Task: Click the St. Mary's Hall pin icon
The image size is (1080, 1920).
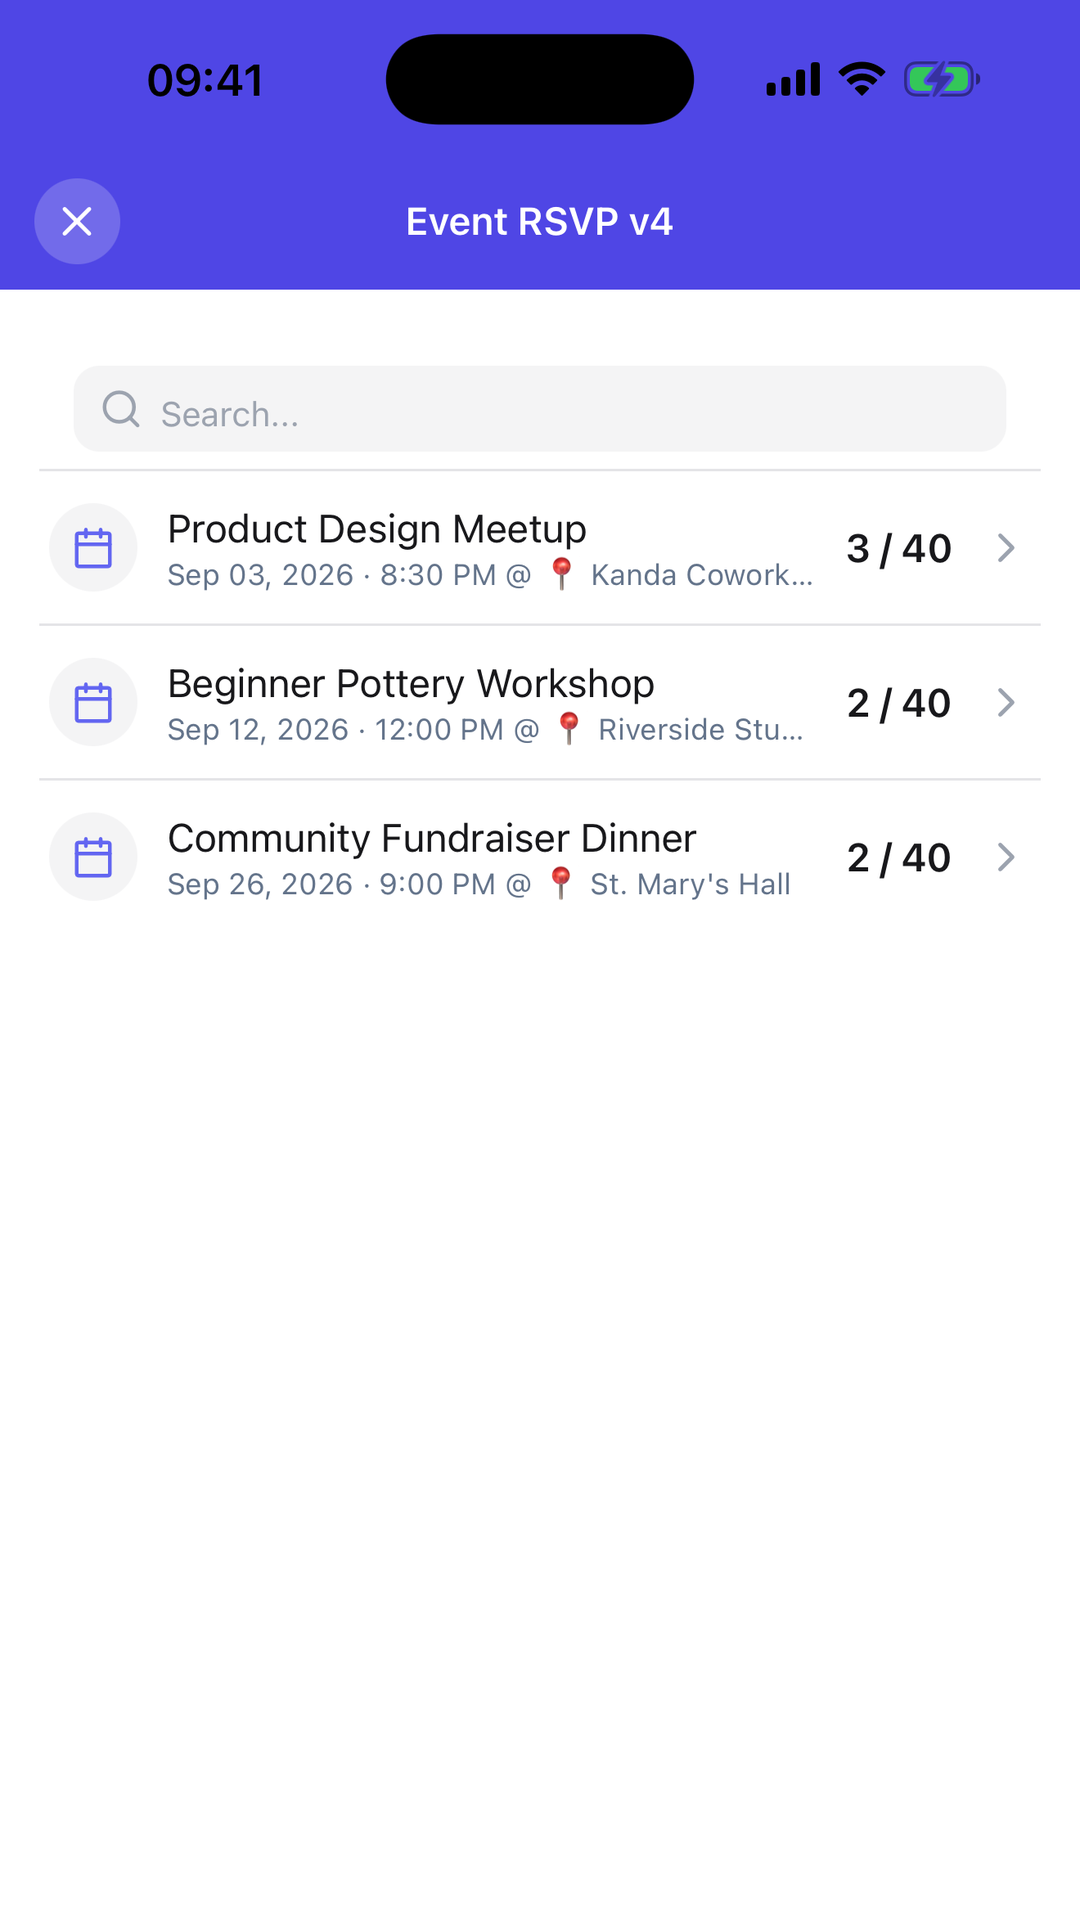Action: 562,884
